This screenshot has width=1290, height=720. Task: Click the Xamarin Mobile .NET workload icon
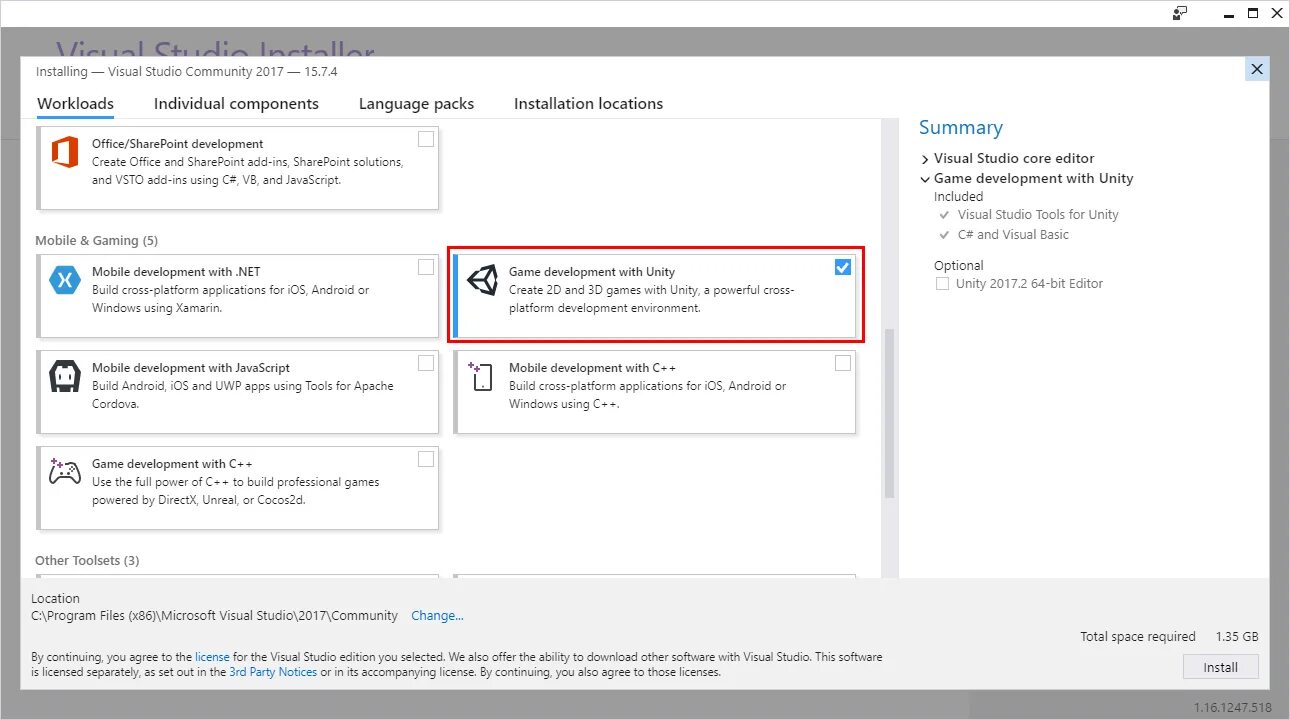[x=65, y=281]
